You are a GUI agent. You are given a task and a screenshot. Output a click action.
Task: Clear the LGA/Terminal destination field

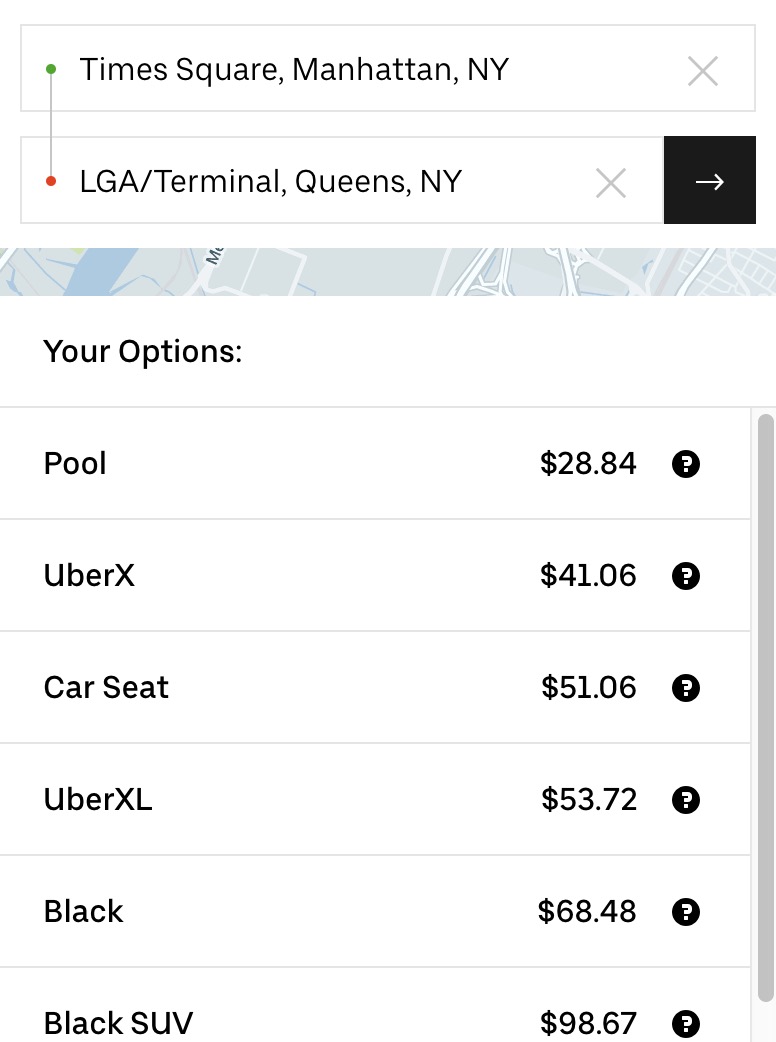[610, 183]
